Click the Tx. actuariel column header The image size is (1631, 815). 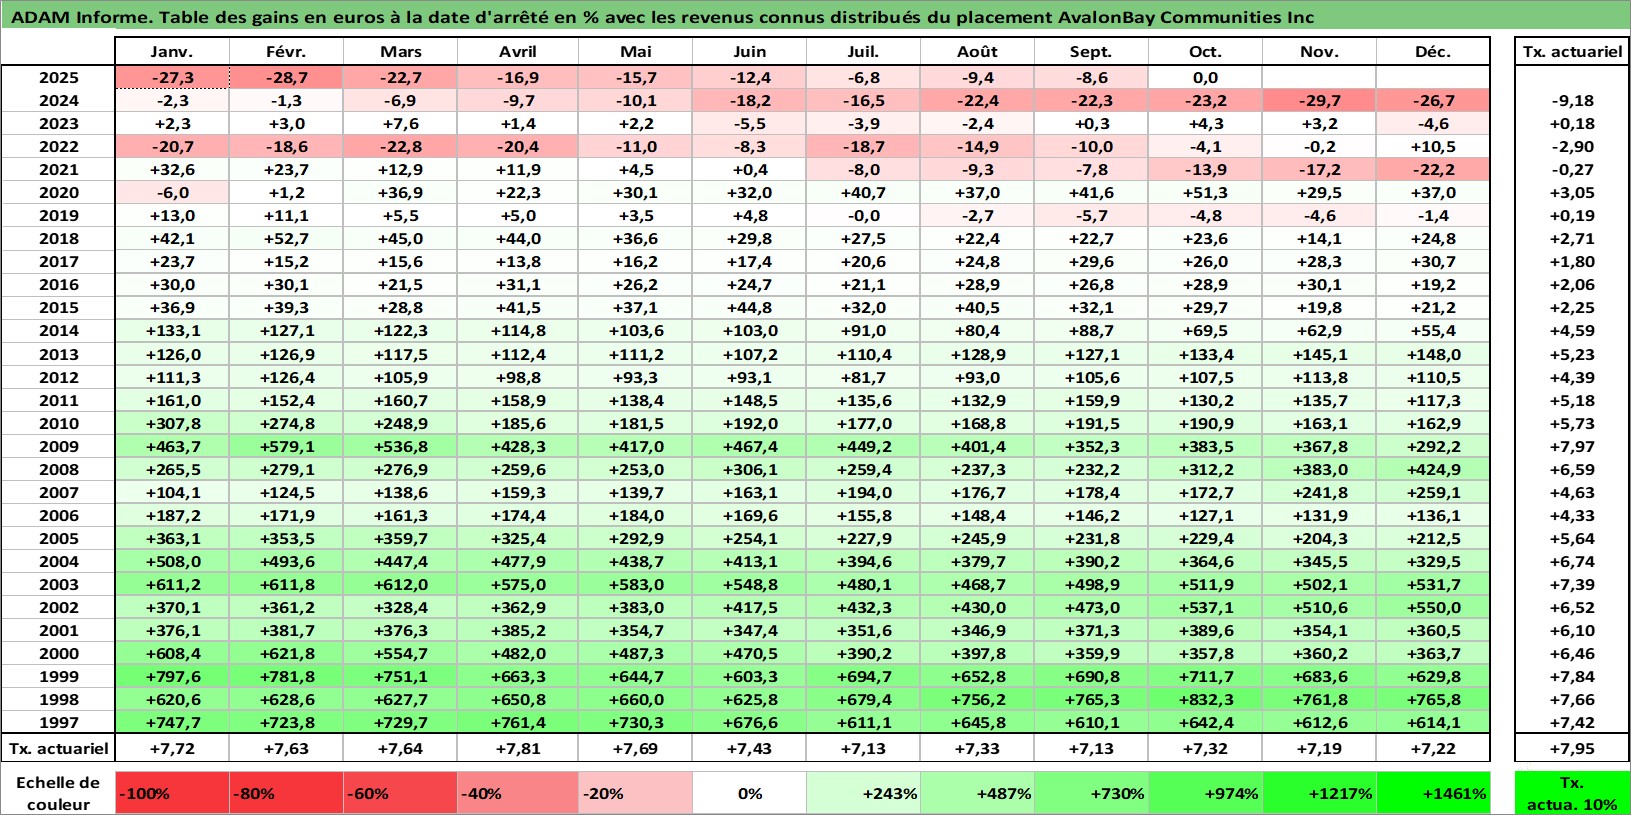[1572, 52]
